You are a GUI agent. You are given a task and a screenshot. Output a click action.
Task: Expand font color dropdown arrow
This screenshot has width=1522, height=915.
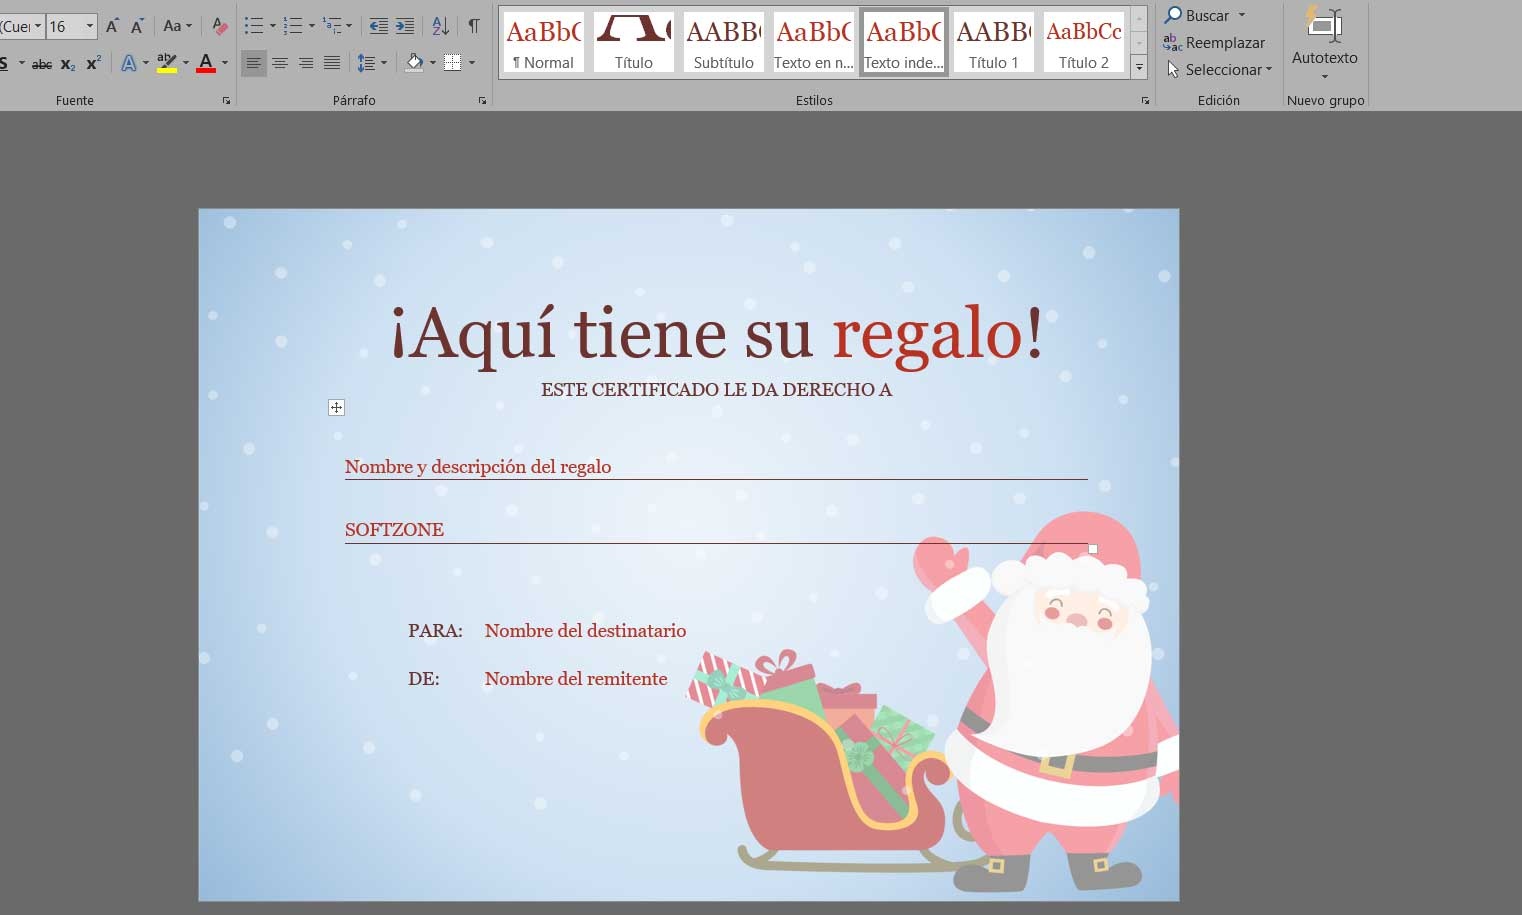click(225, 64)
